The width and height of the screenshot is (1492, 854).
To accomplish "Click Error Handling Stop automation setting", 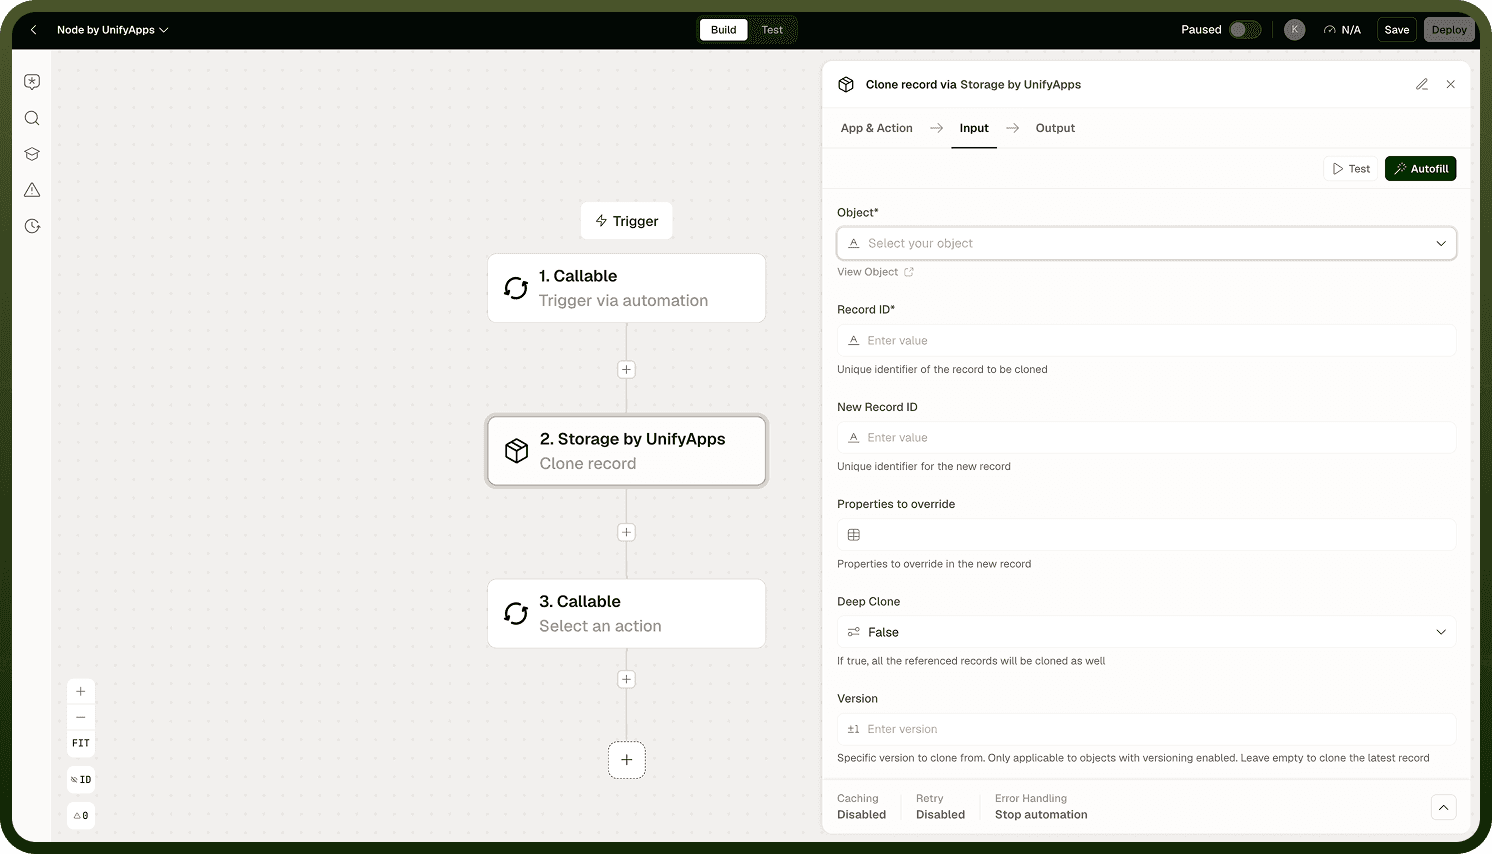I will click(x=1041, y=807).
